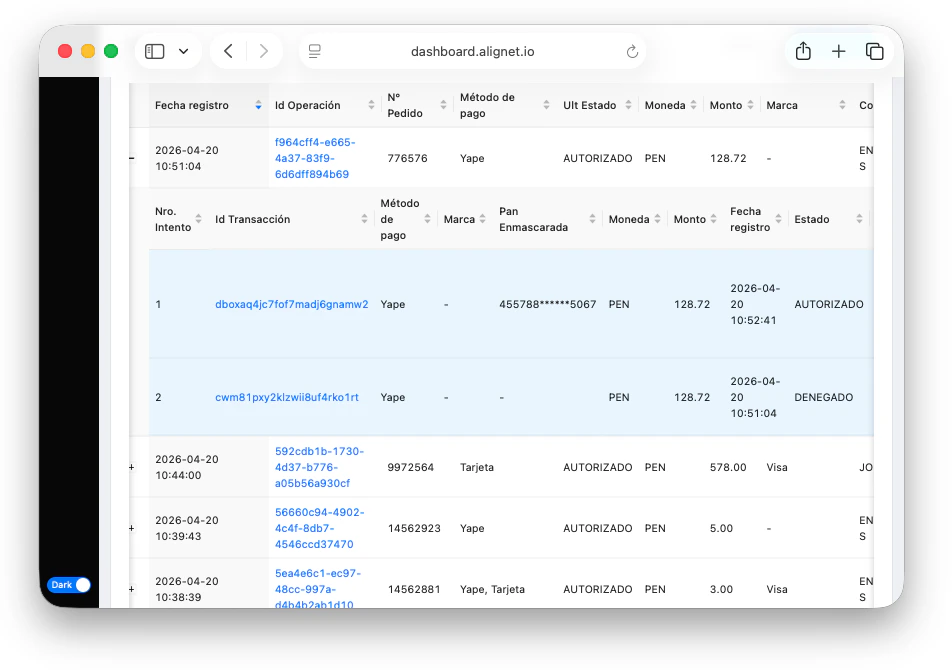Open a new browser tab
Image resolution: width=952 pixels, height=670 pixels.
coord(839,51)
